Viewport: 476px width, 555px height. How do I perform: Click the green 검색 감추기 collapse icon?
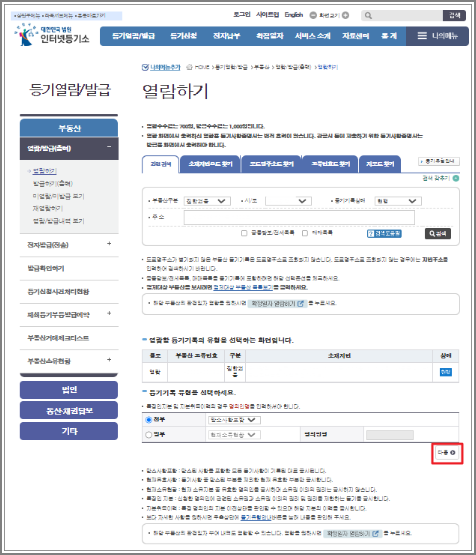456,178
